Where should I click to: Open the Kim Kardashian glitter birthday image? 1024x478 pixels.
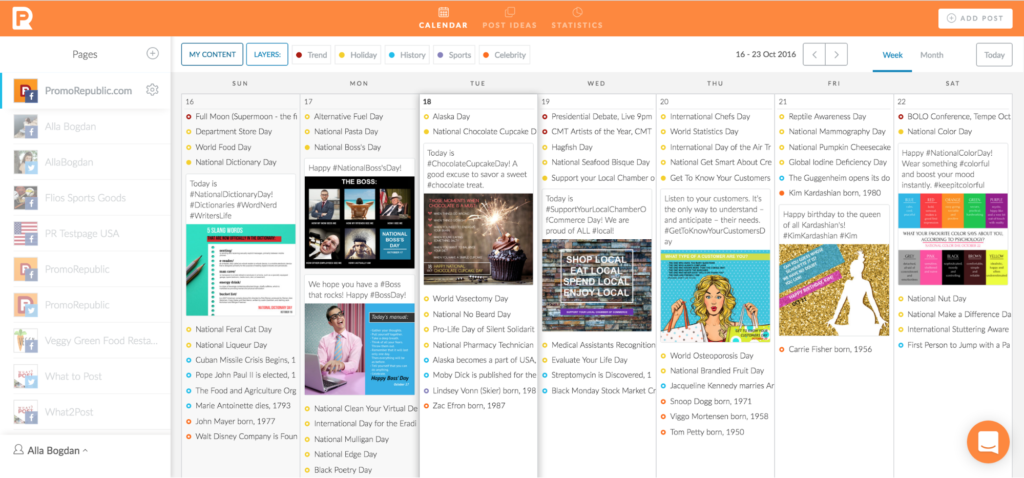834,290
